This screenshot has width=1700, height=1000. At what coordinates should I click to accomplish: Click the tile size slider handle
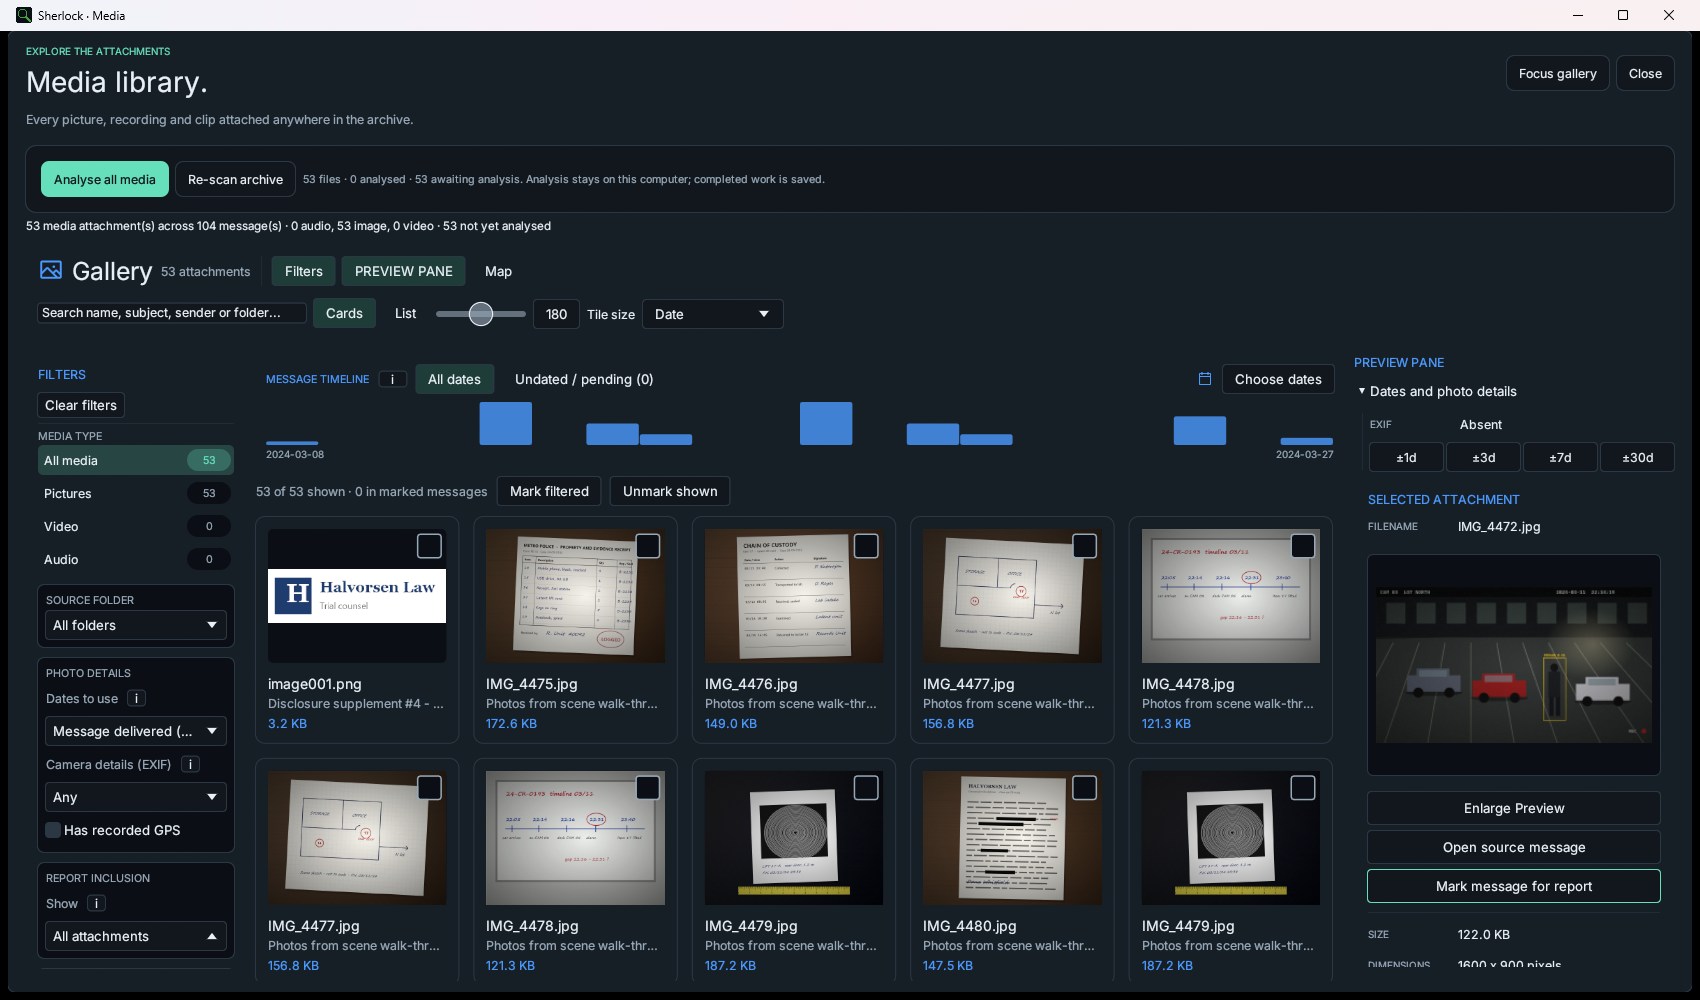coord(481,314)
